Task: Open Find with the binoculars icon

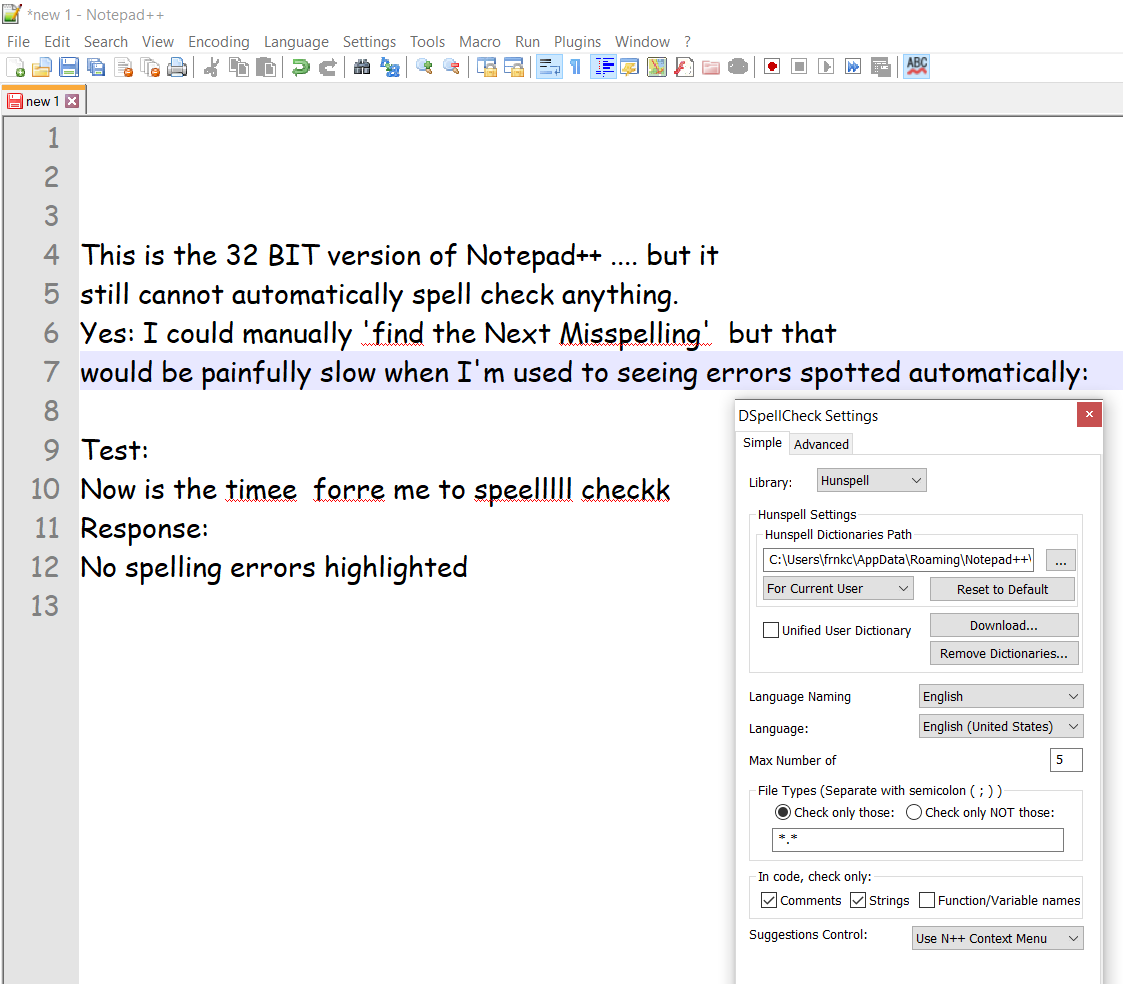Action: coord(362,67)
